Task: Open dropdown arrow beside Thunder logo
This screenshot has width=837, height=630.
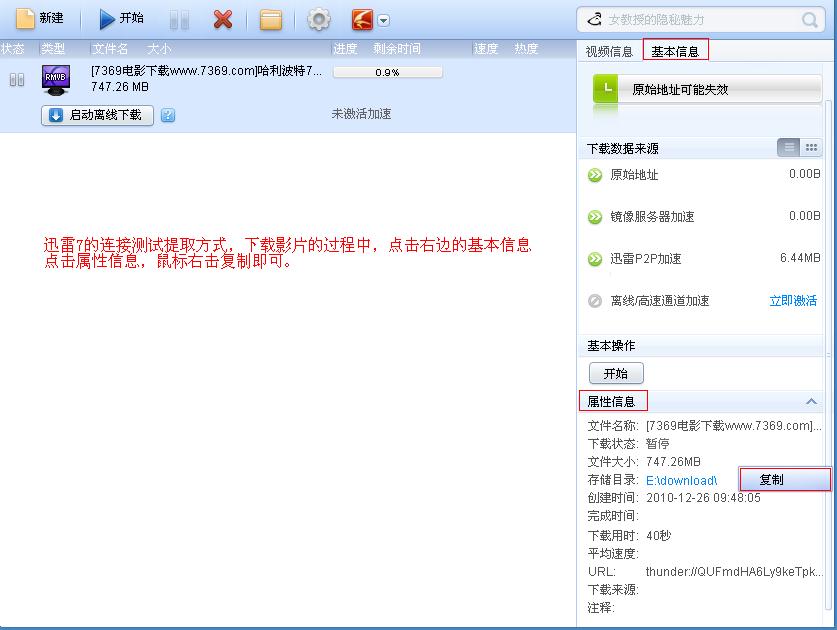Action: 383,20
